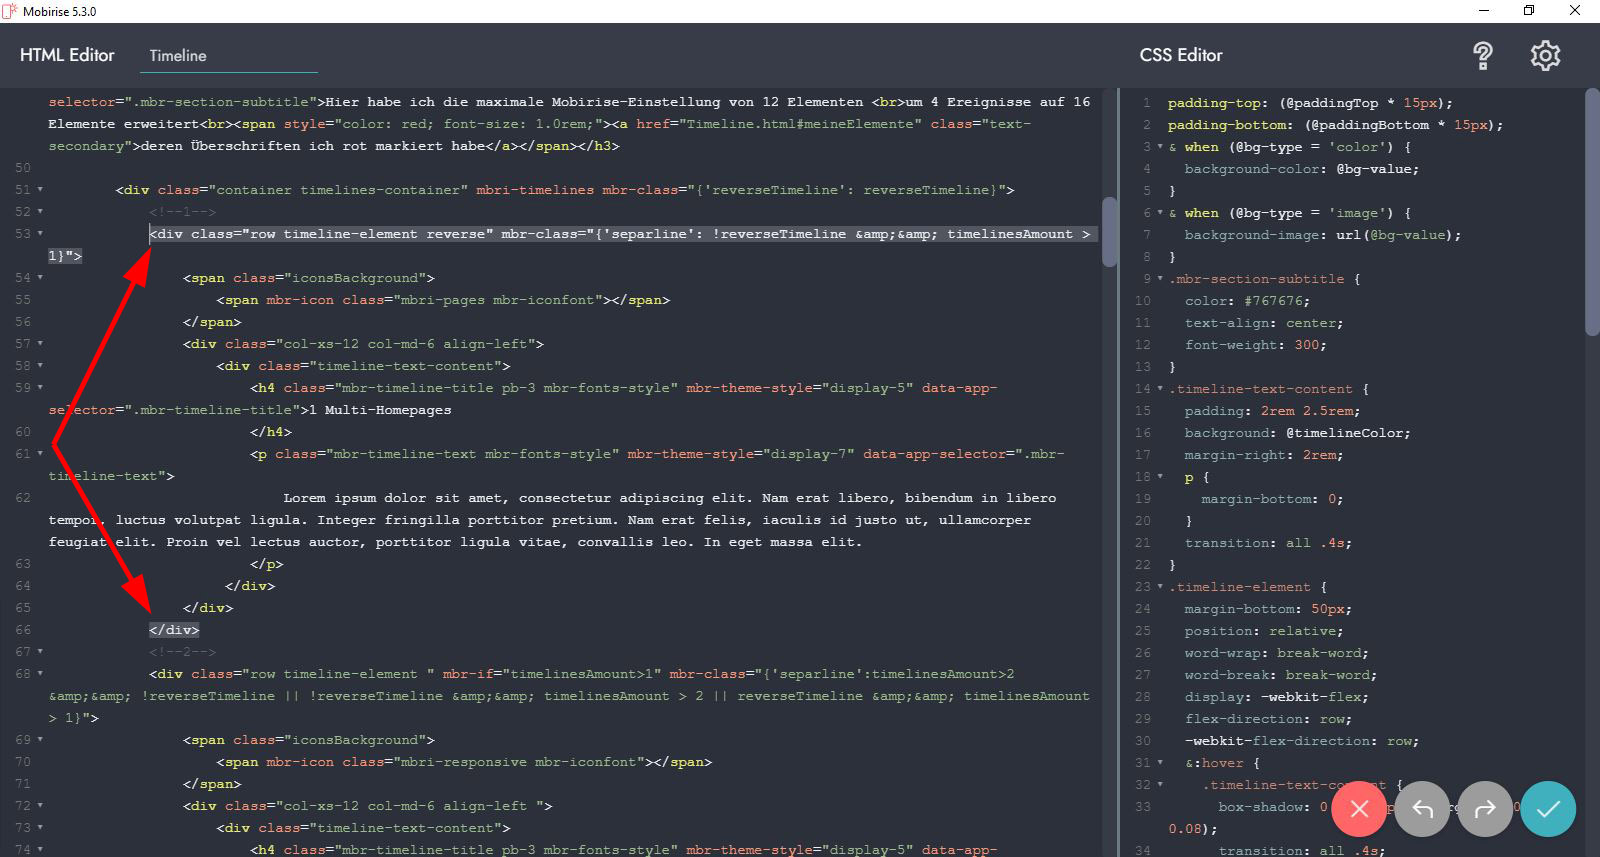This screenshot has height=857, width=1600.
Task: Click the red cancel X button
Action: coord(1359,809)
